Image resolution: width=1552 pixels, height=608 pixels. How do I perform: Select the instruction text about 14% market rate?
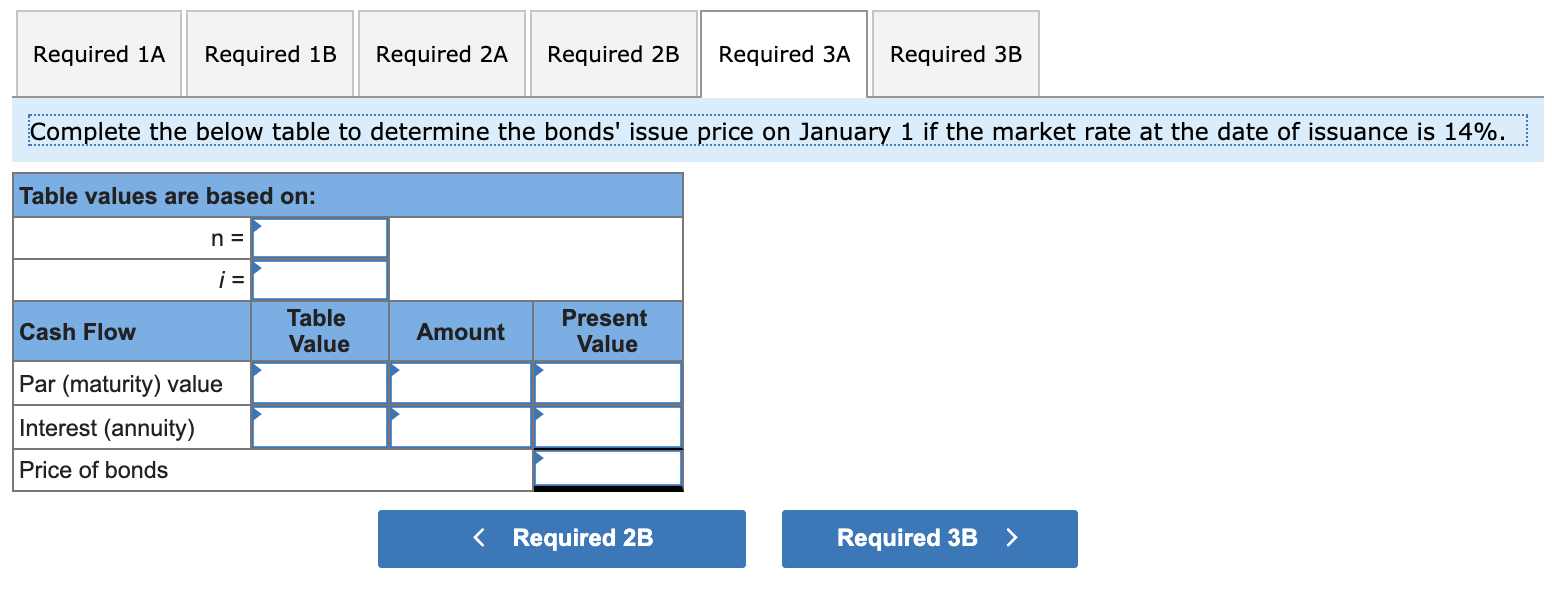(x=776, y=131)
